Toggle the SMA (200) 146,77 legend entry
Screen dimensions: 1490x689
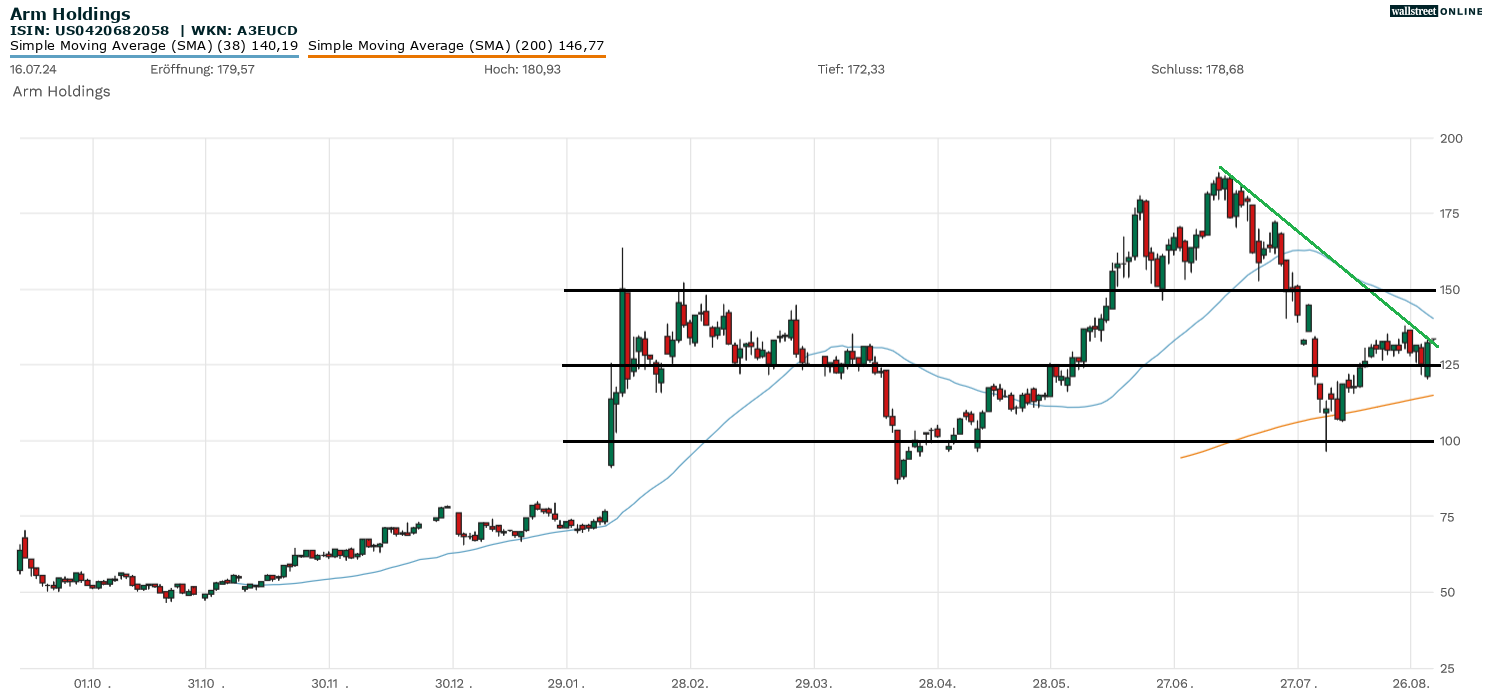point(456,46)
